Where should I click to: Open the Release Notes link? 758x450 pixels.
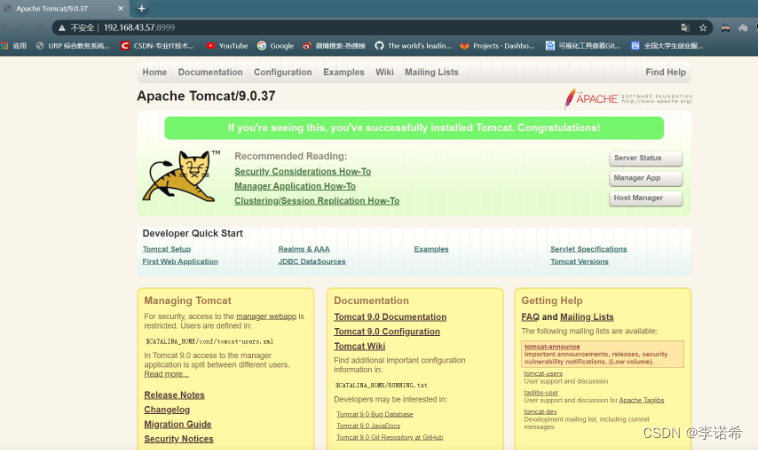[x=174, y=395]
